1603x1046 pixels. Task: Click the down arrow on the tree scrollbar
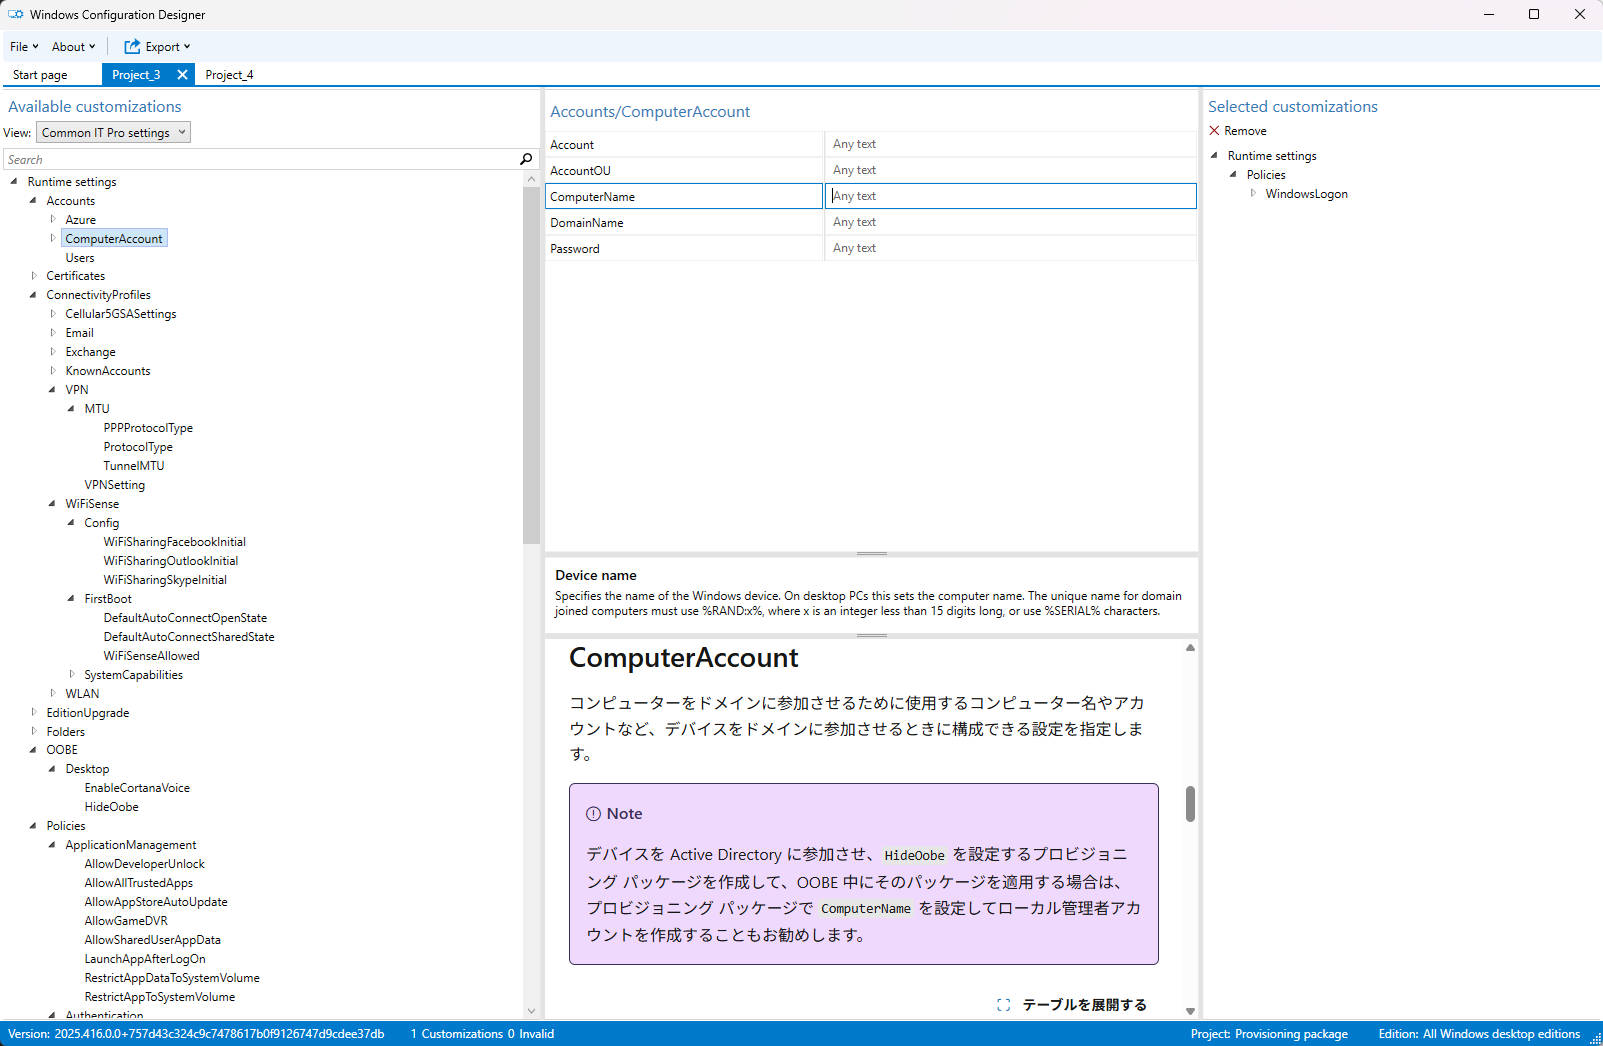(x=531, y=1011)
